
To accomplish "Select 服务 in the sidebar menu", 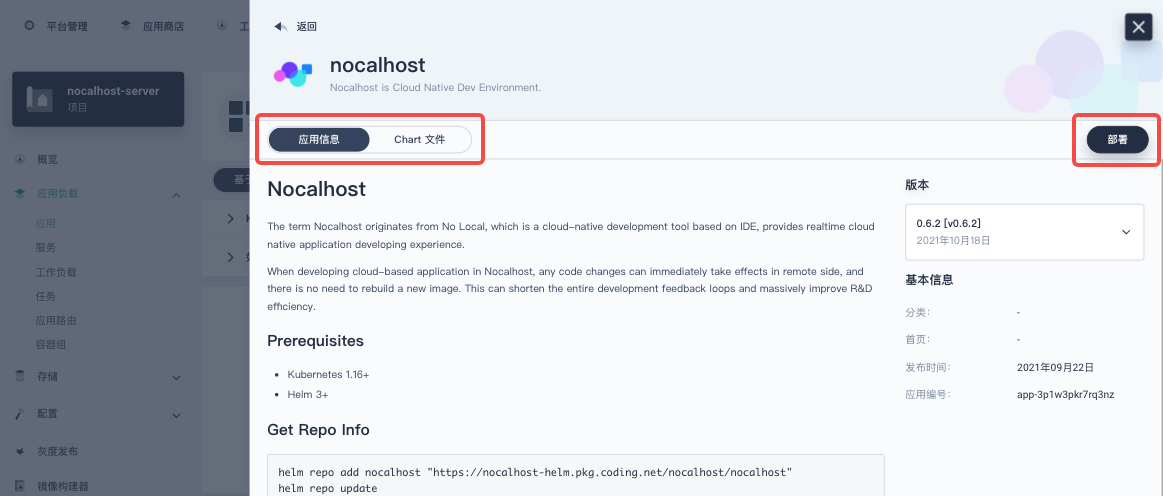I will click(46, 248).
